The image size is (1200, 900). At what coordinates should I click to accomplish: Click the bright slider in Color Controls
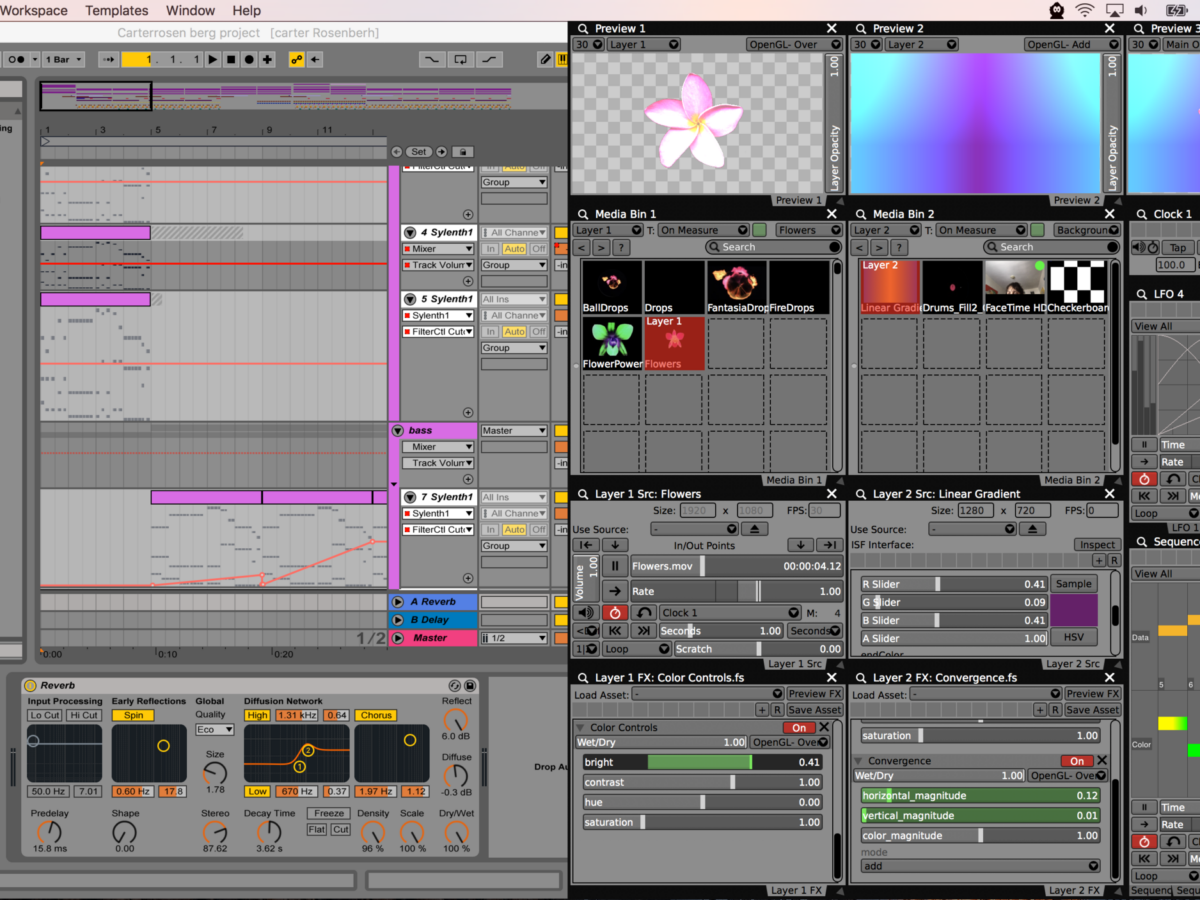[702, 762]
